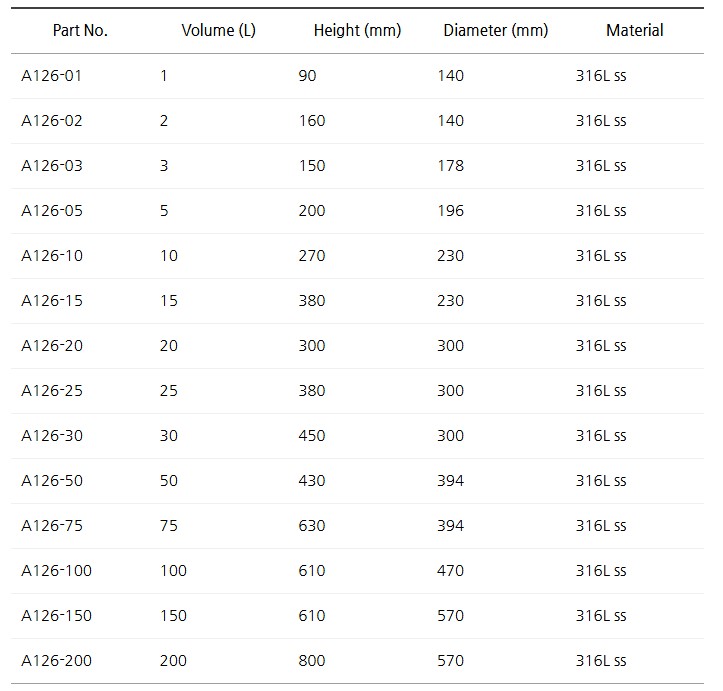This screenshot has width=723, height=691.
Task: Select part number A126-50
Action: coord(52,481)
